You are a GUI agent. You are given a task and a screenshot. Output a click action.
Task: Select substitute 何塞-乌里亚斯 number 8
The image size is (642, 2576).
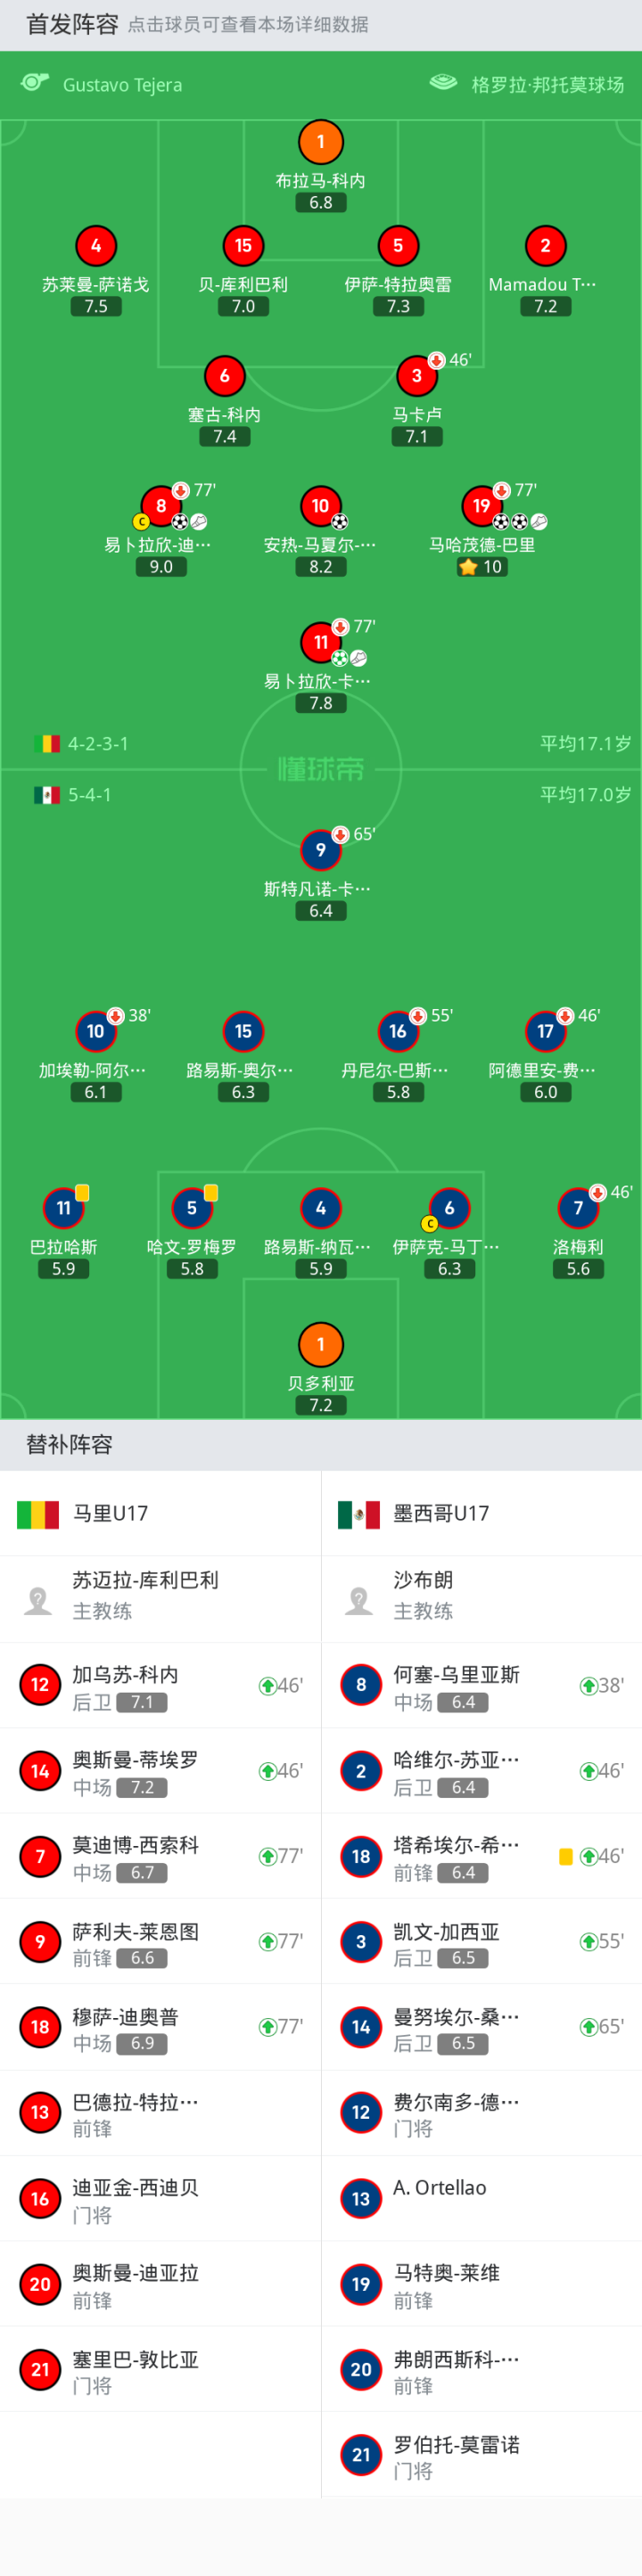coord(361,1685)
